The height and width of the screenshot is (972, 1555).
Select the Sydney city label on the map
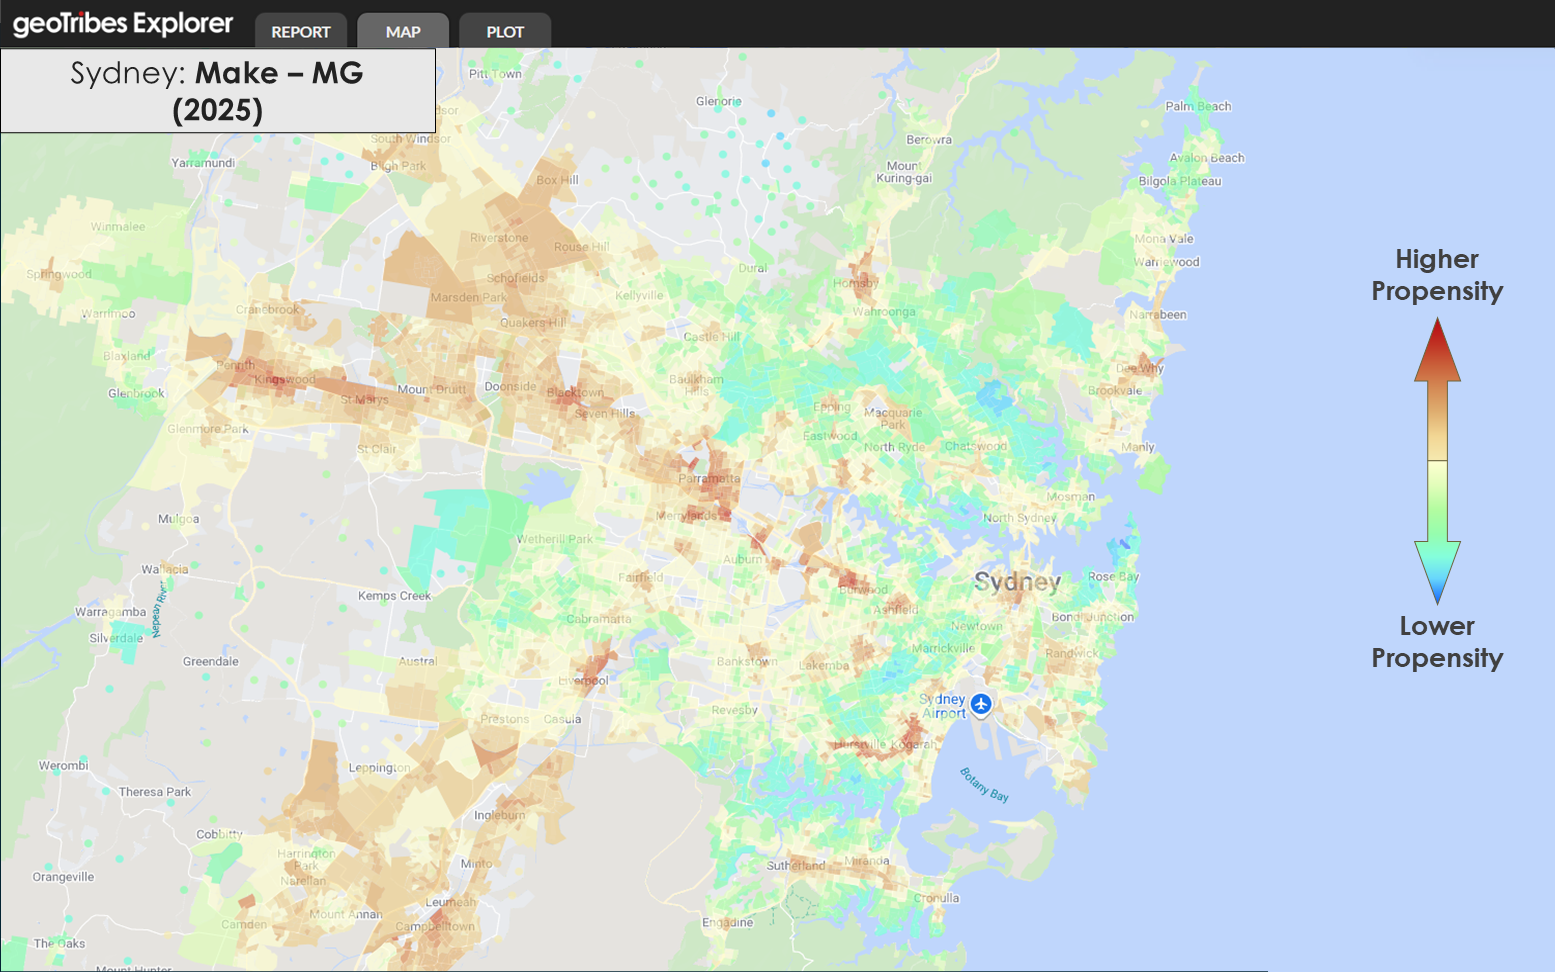(1017, 582)
